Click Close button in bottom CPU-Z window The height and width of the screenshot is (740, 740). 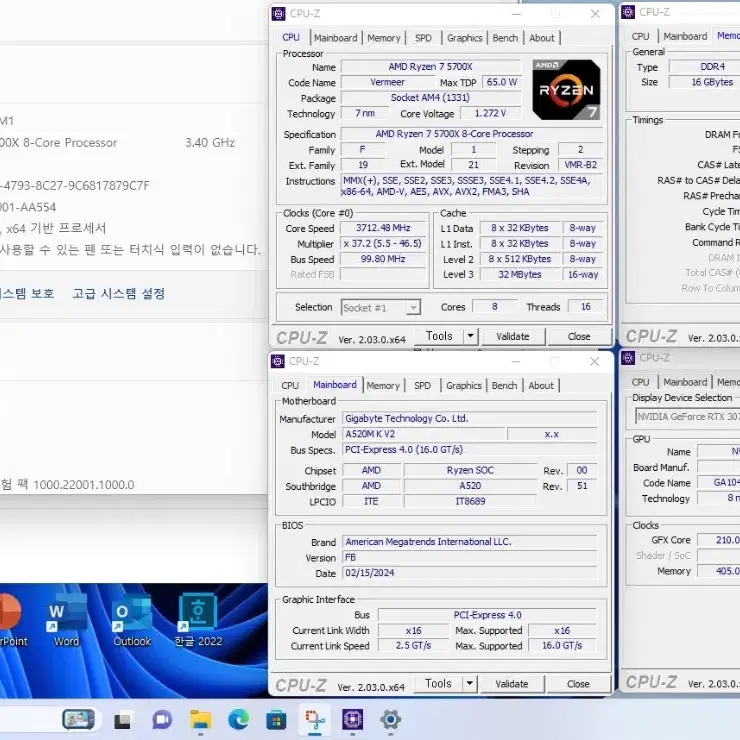pyautogui.click(x=578, y=684)
